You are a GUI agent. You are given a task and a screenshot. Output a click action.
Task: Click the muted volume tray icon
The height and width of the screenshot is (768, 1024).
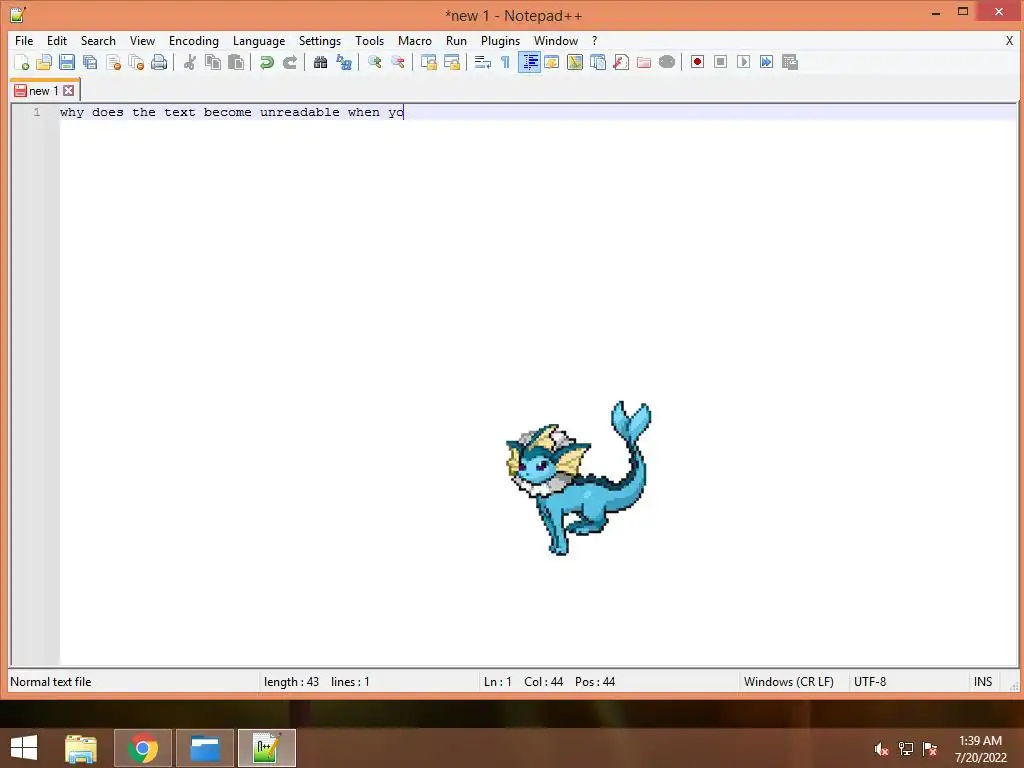coord(882,749)
